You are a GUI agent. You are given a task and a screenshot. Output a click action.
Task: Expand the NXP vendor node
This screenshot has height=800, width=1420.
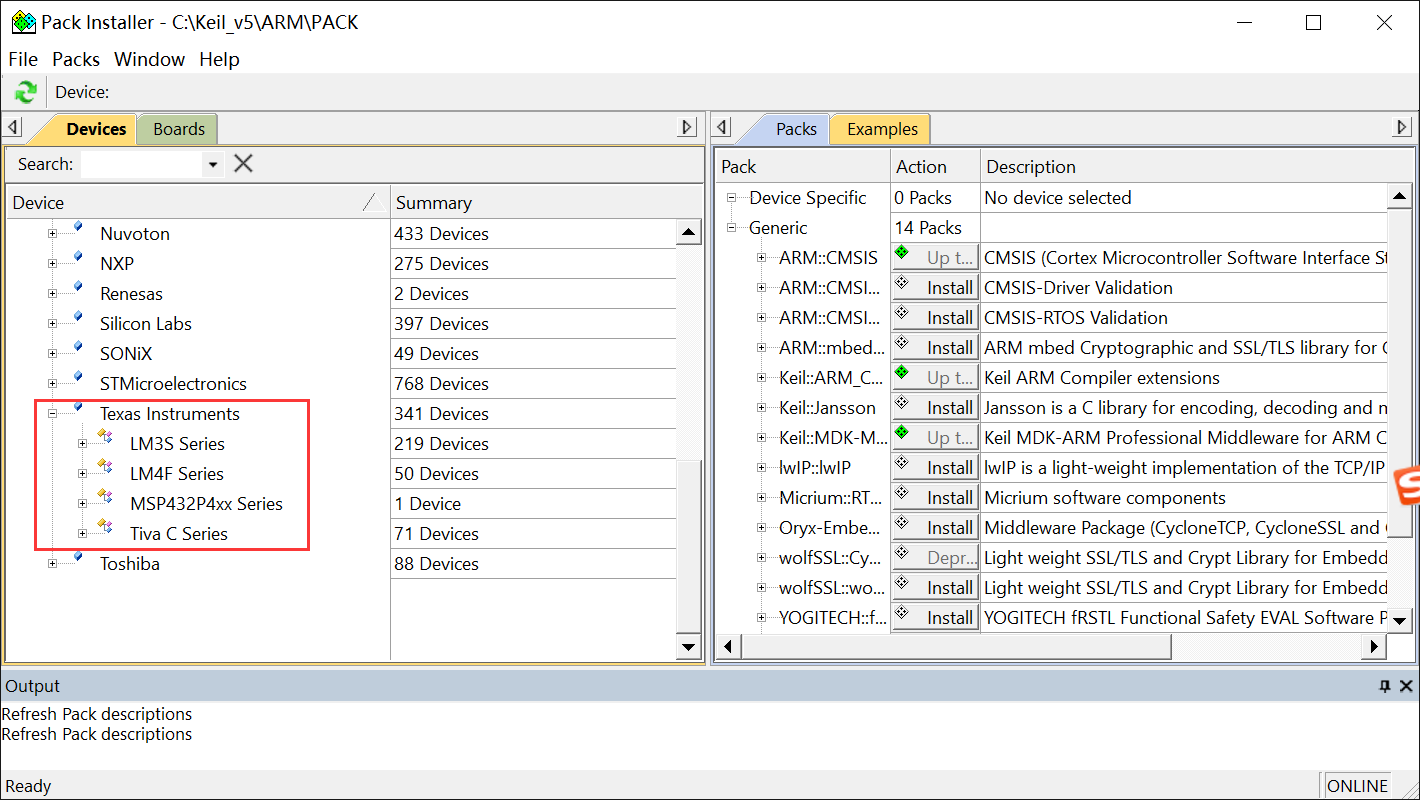(53, 264)
